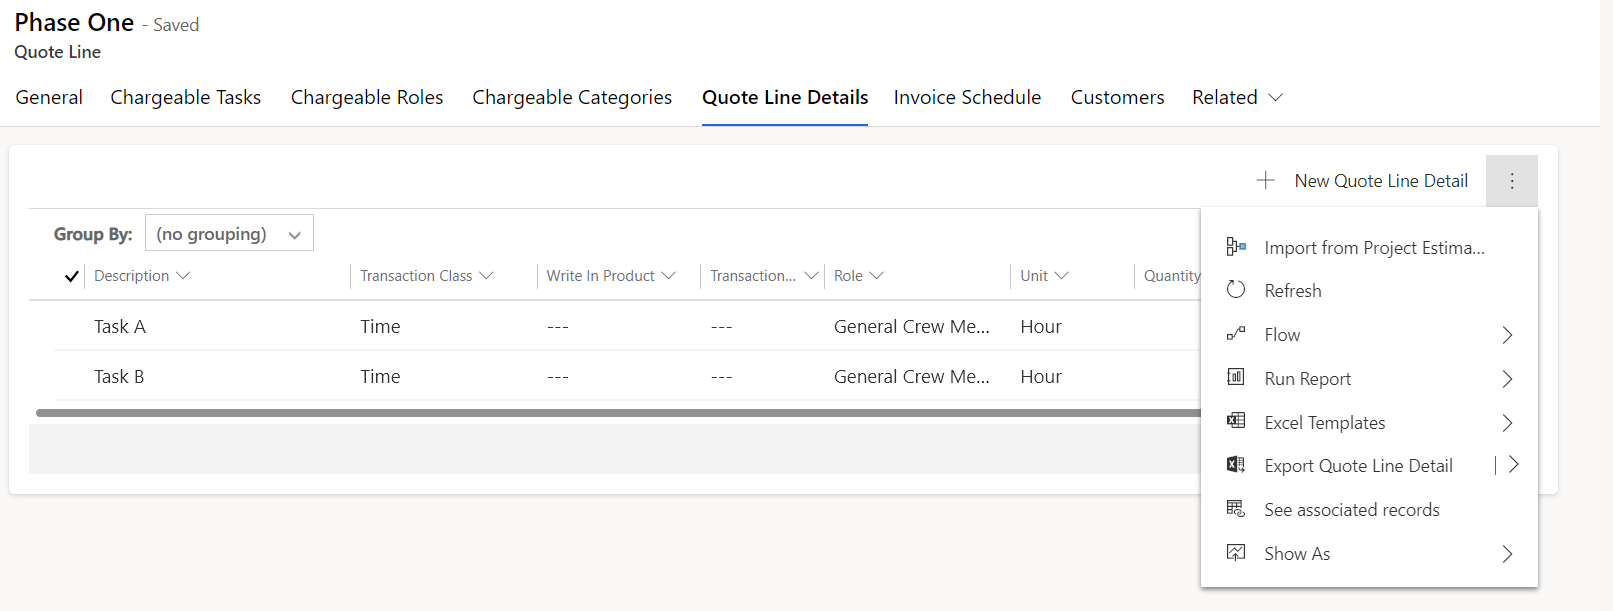
Task: Click the grid horizontal scrollbar
Action: [x=618, y=412]
